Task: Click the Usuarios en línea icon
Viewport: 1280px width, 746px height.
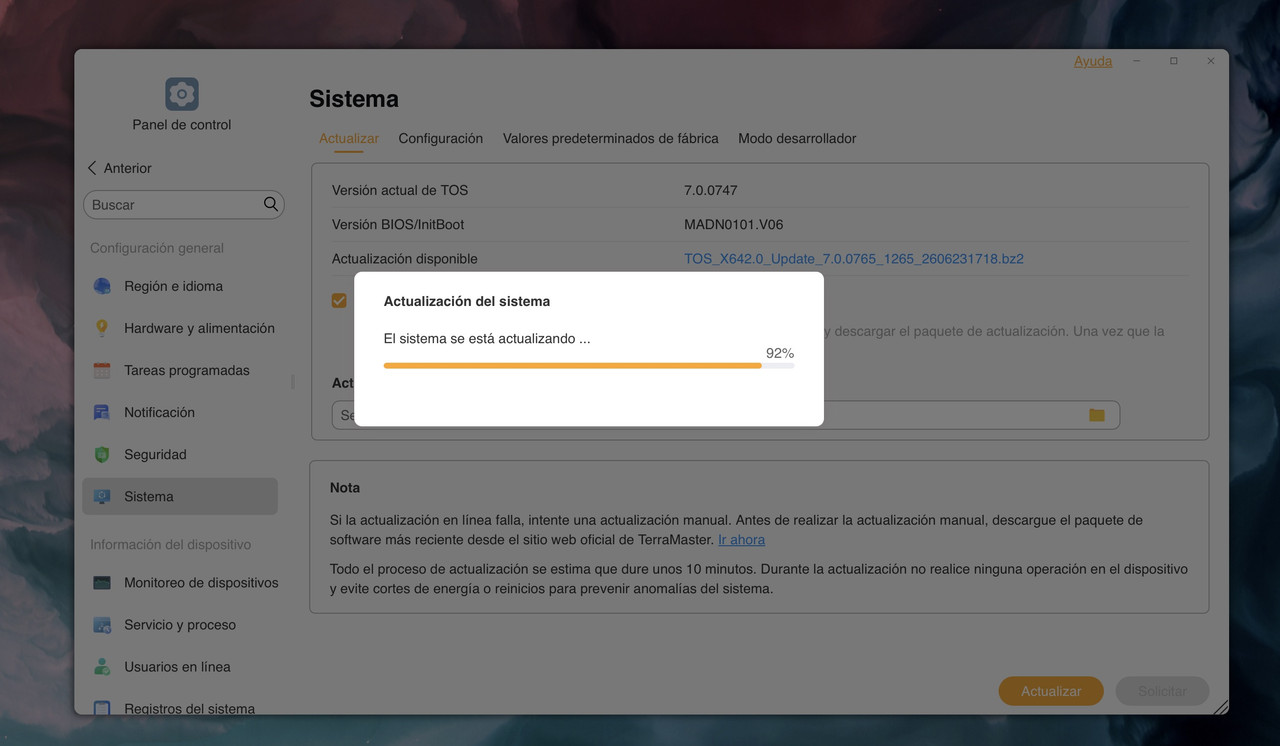Action: point(102,666)
